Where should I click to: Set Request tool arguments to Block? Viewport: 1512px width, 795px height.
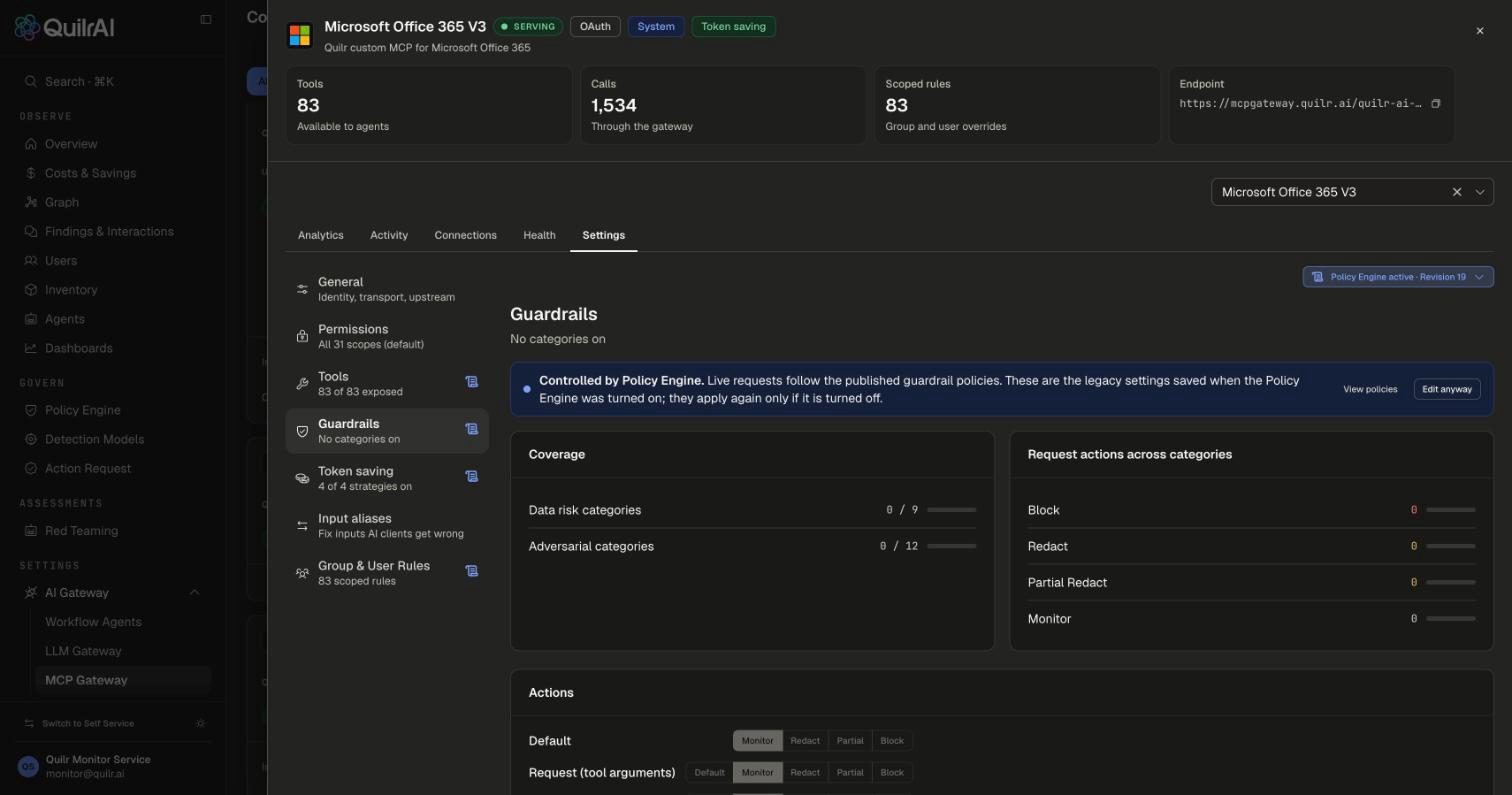click(x=892, y=773)
